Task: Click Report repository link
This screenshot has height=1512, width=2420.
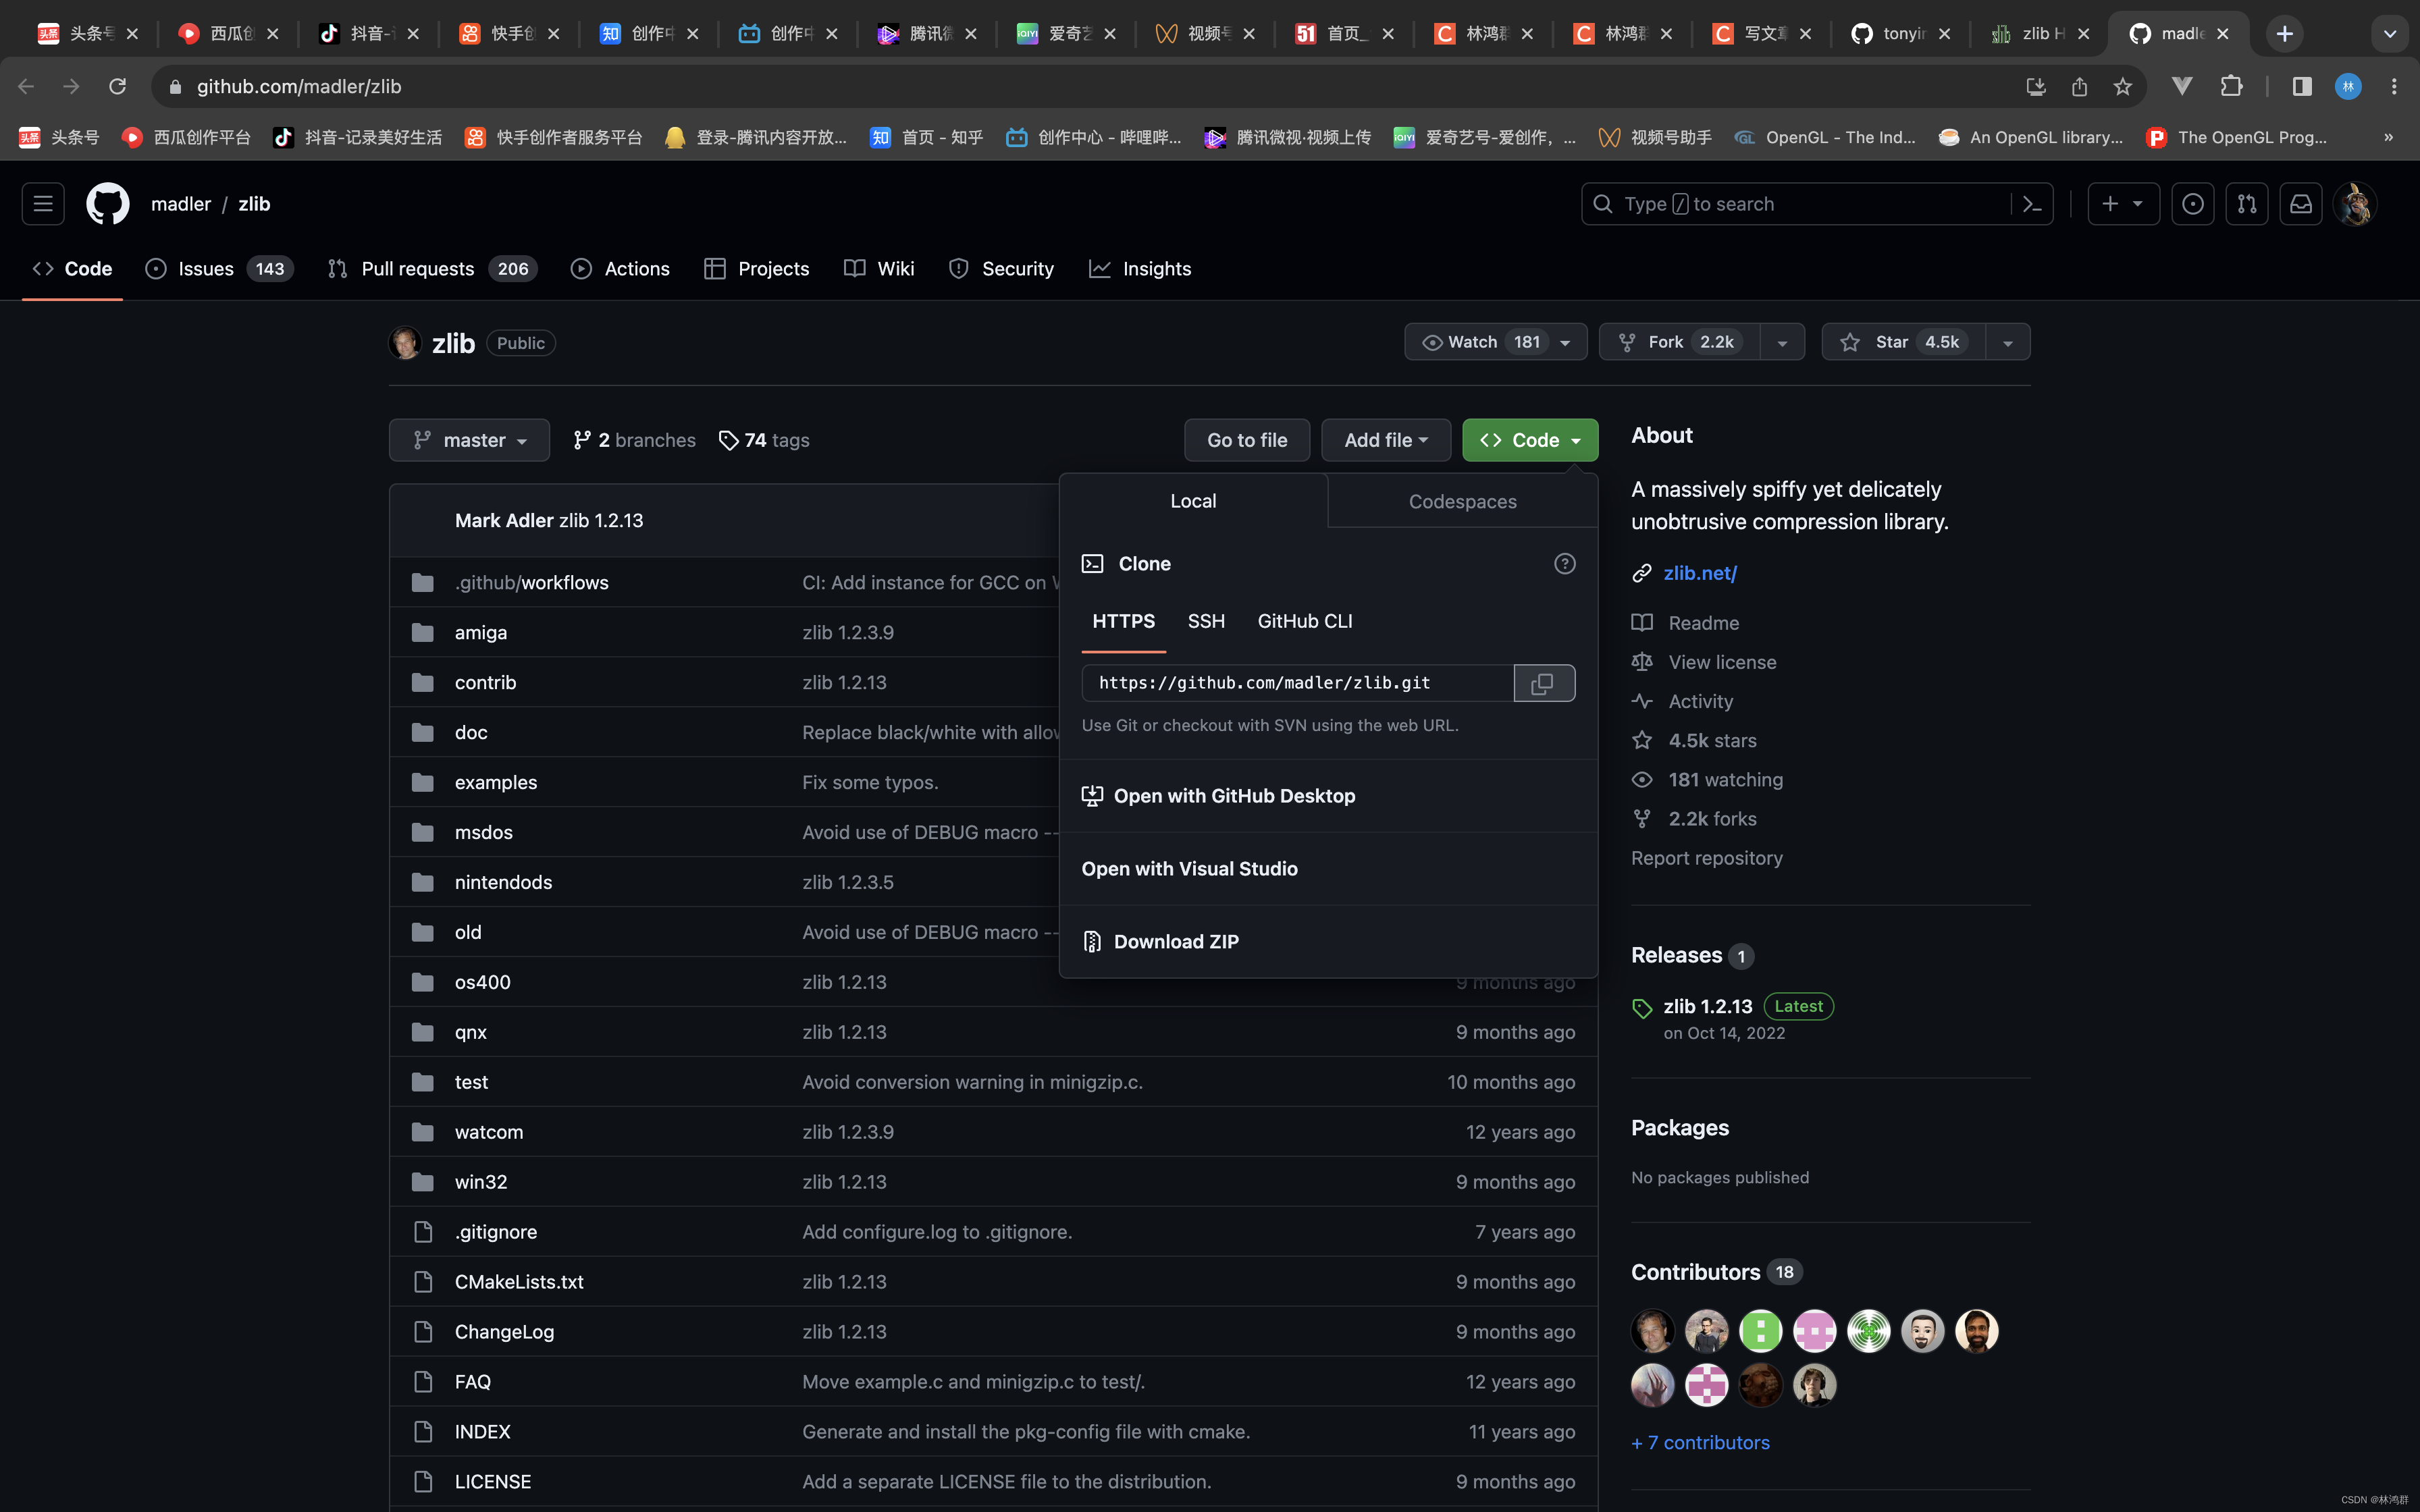Action: point(1706,858)
